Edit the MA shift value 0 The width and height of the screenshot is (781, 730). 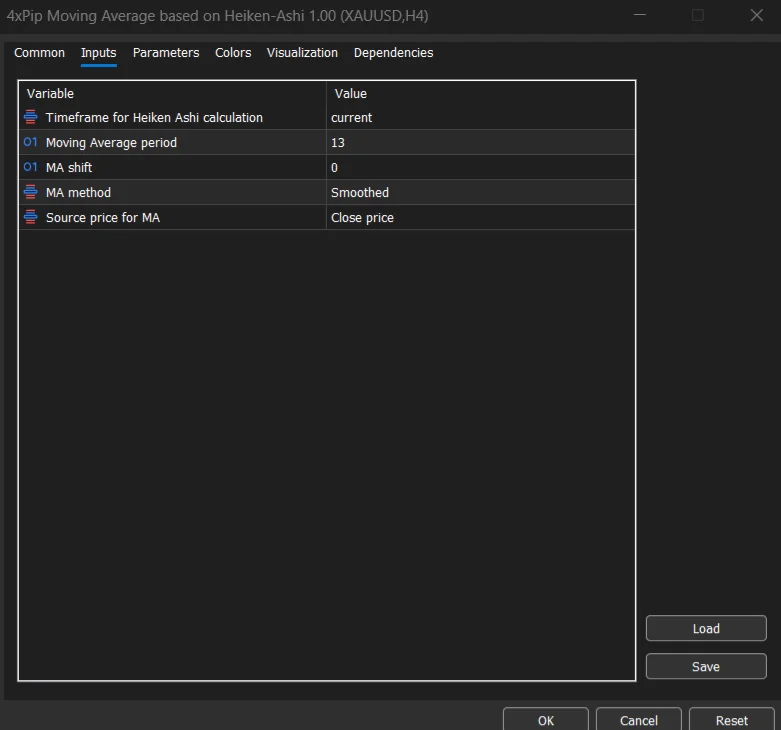click(x=481, y=167)
